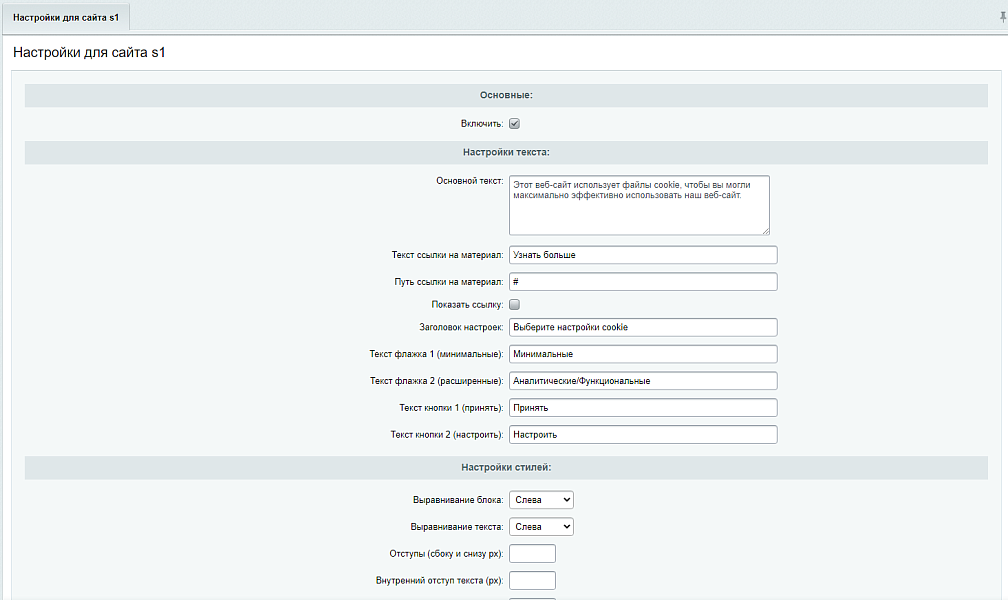Toggle the Включить checkbox
The width and height of the screenshot is (1008, 600).
(515, 124)
